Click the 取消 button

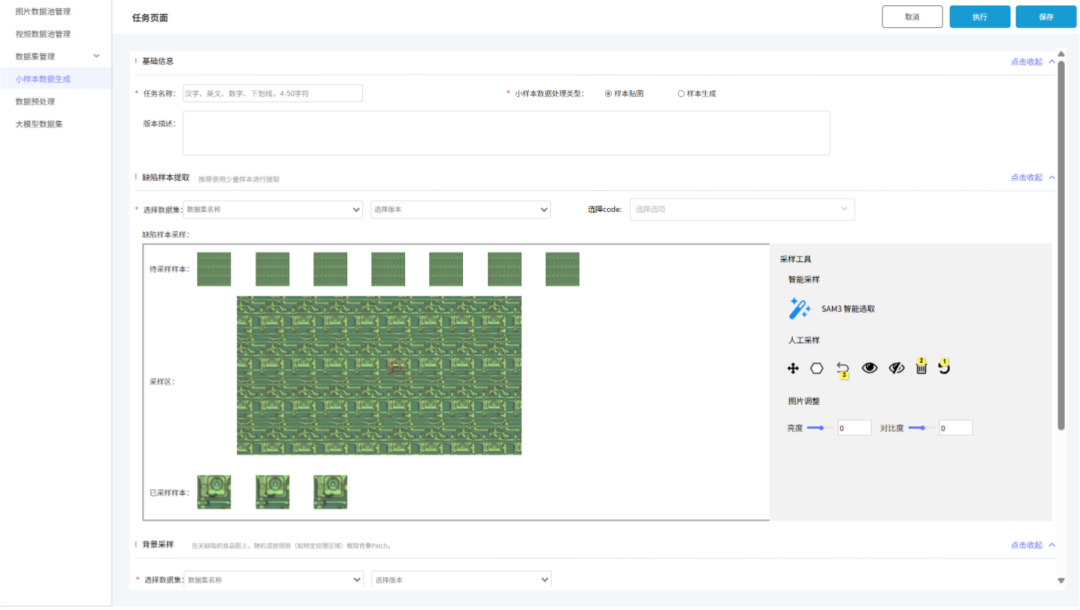912,17
